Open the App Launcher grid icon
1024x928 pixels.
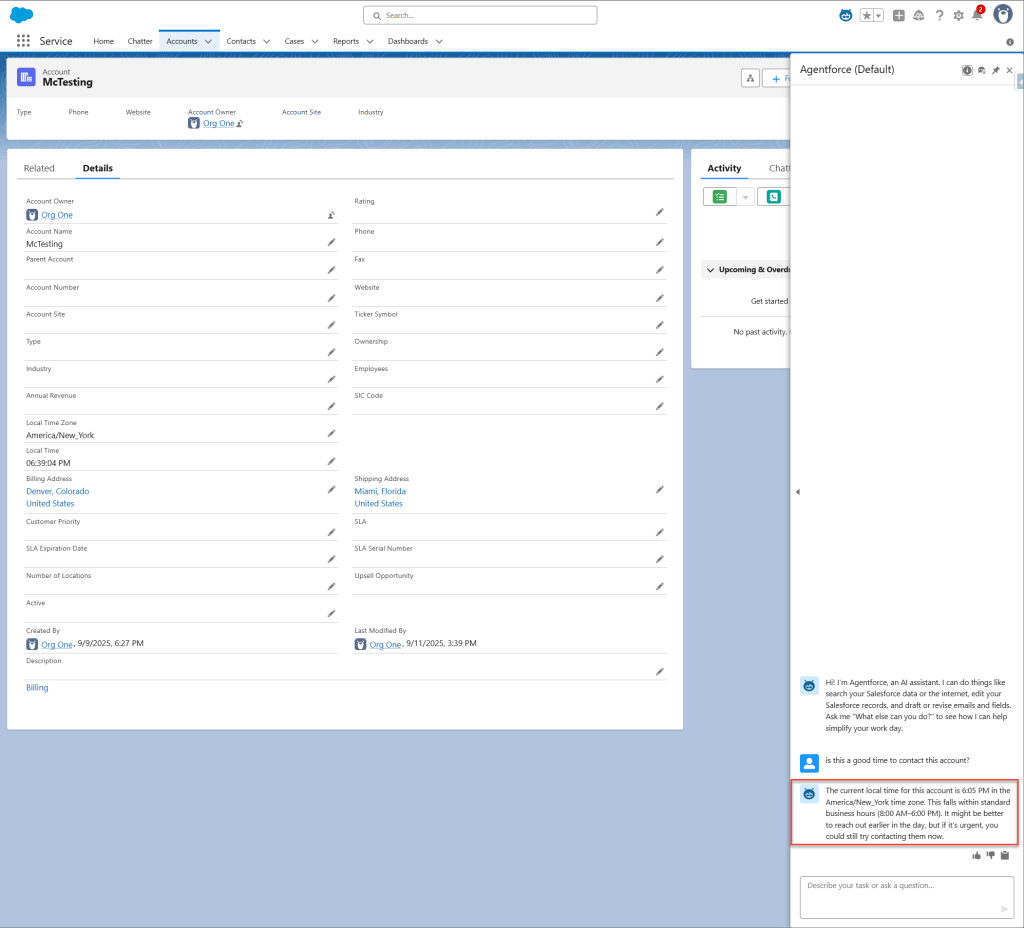click(x=23, y=41)
